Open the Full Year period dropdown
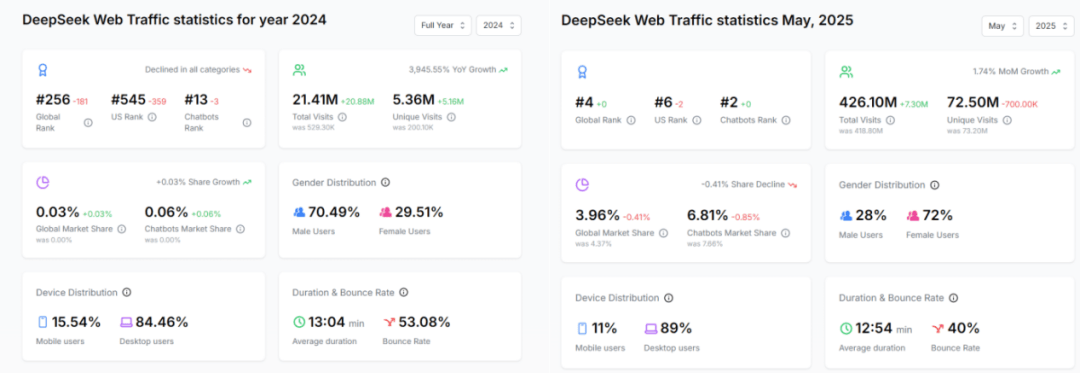This screenshot has height=373, width=1080. (x=442, y=25)
